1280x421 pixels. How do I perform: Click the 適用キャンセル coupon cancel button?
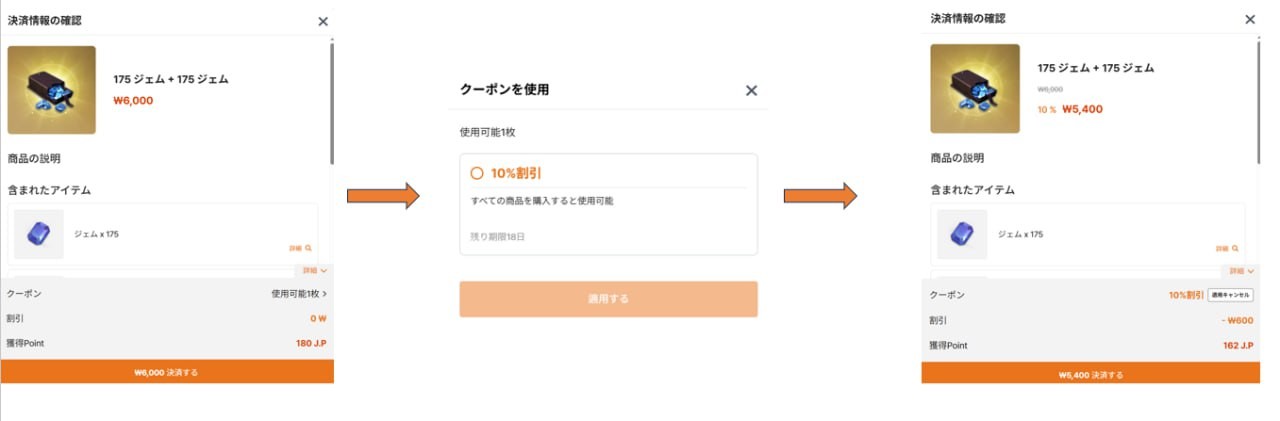click(x=1230, y=295)
